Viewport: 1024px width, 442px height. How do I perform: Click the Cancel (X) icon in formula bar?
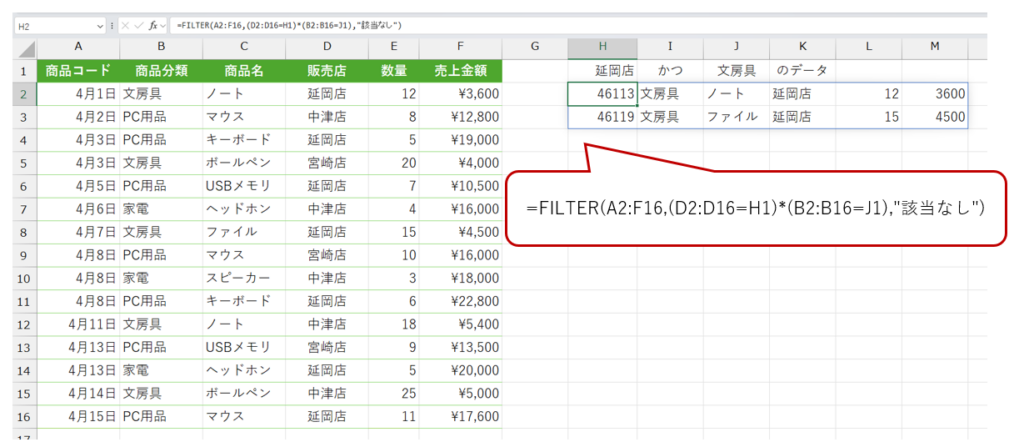[x=125, y=25]
